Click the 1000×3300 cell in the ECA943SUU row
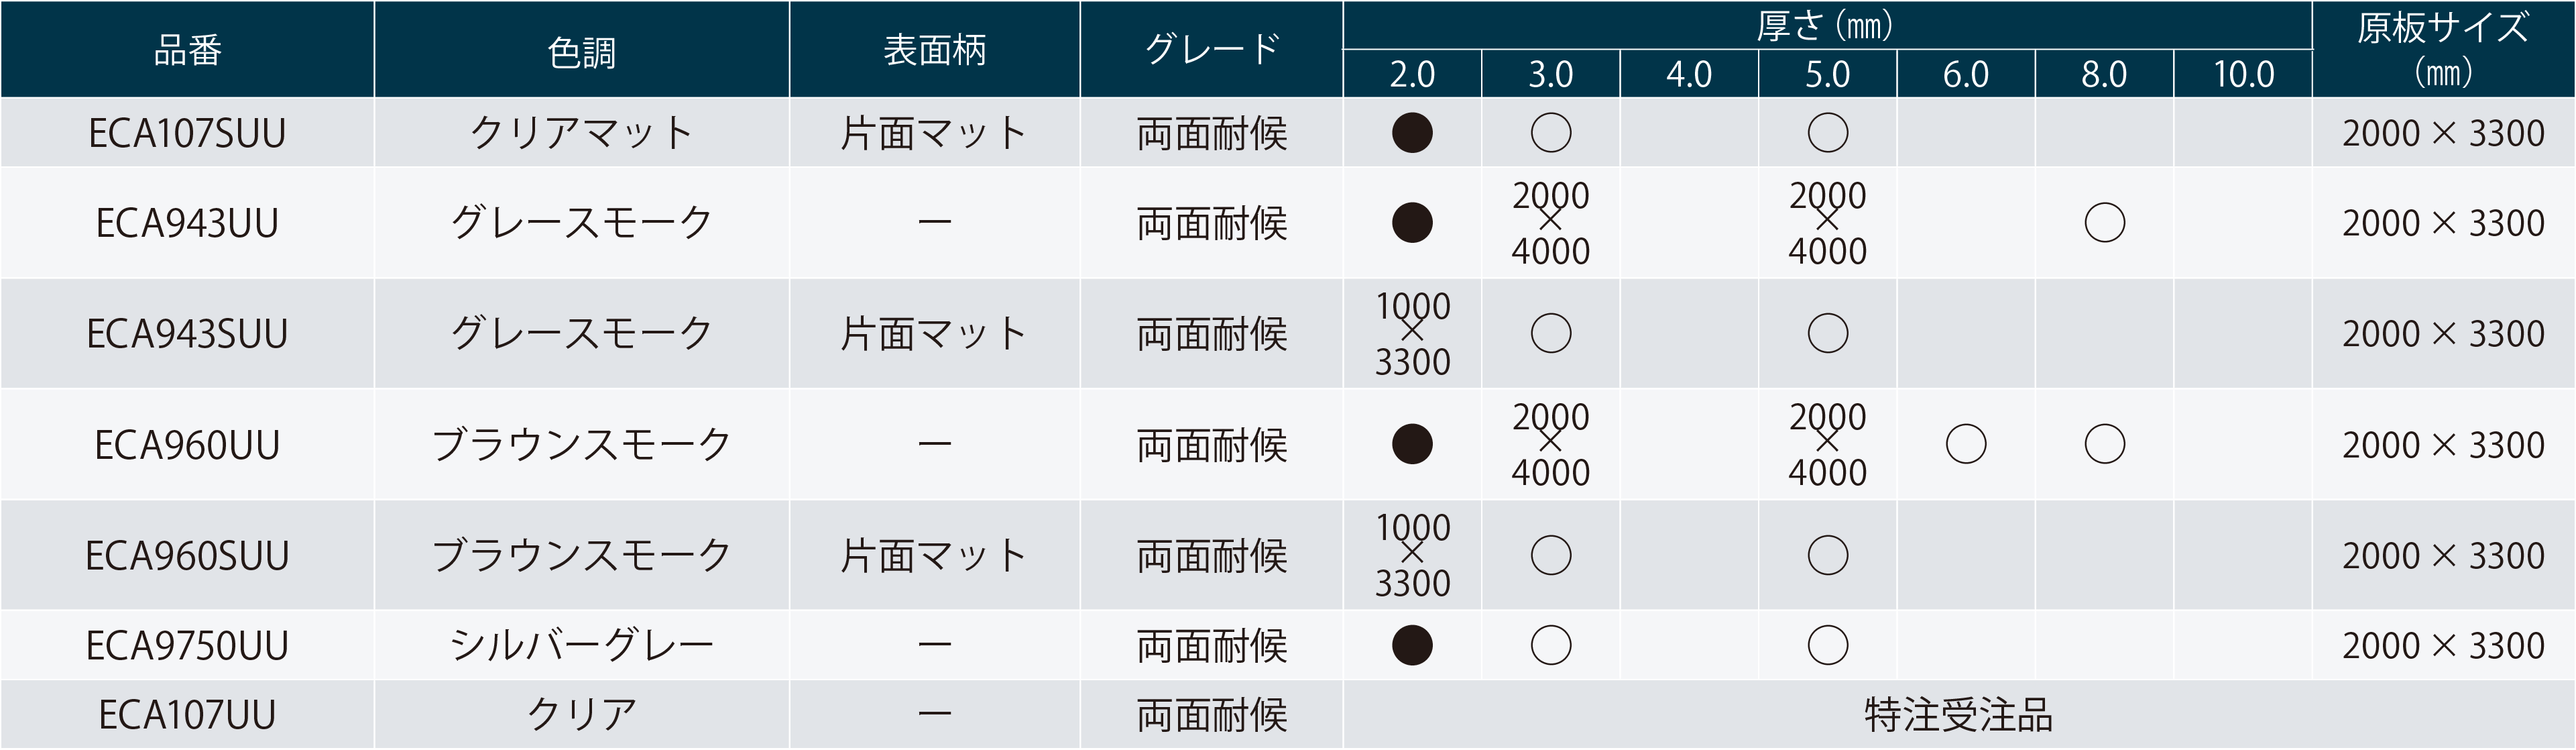Viewport: 2576px width, 750px height. click(x=1412, y=333)
